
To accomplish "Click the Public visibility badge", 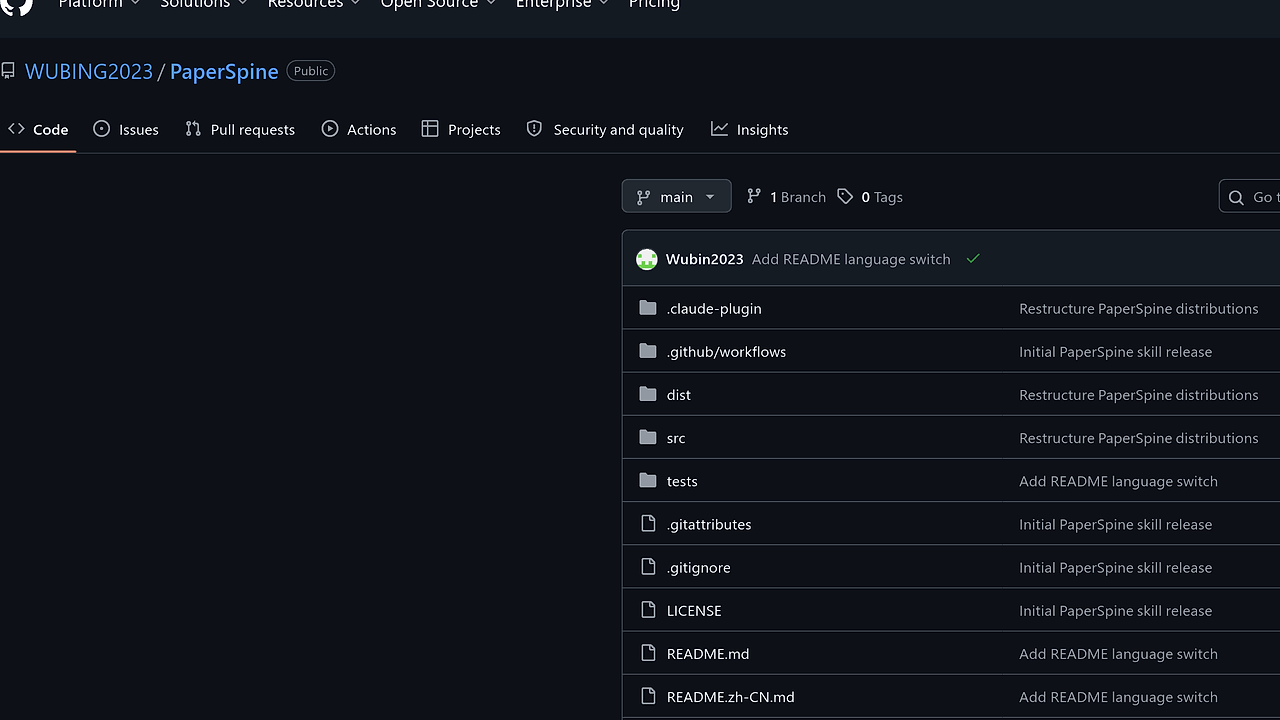I will click(x=311, y=71).
